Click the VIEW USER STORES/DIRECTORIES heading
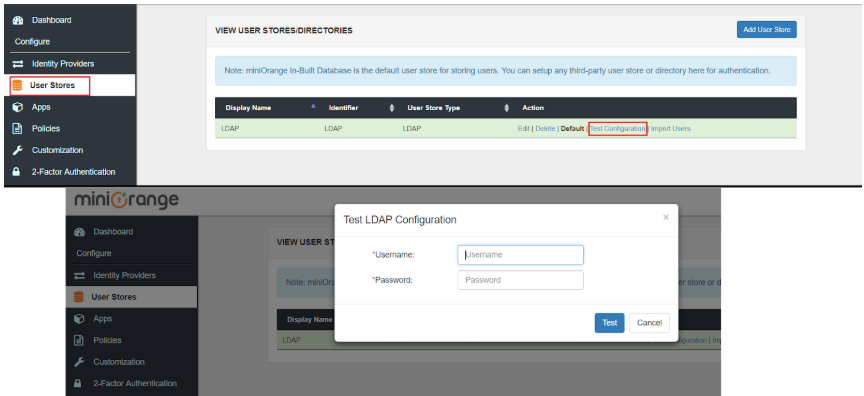 pyautogui.click(x=284, y=31)
